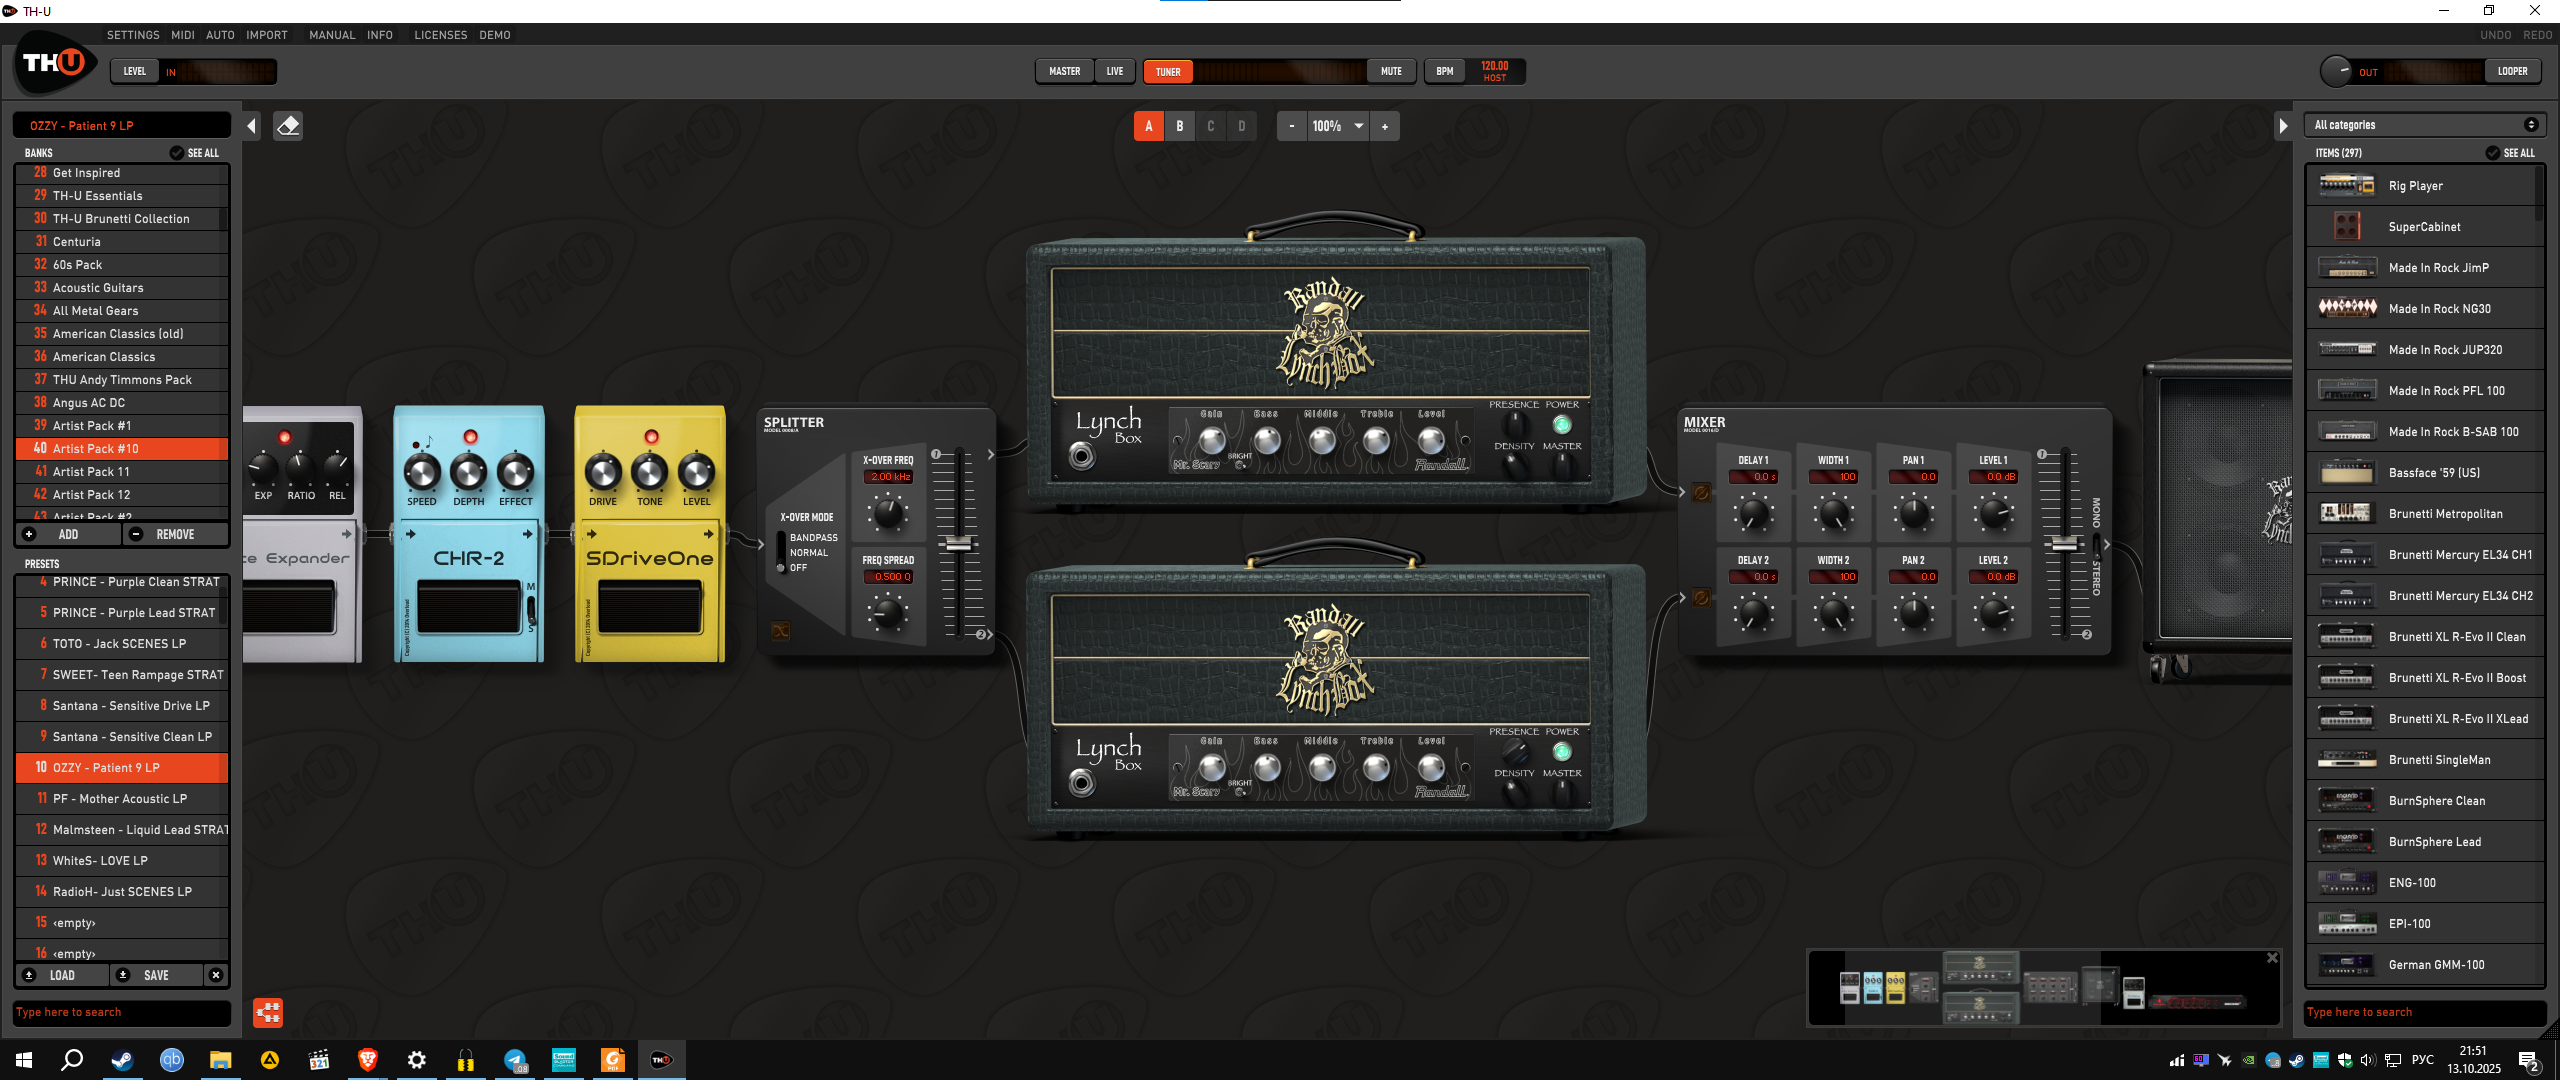Open the SETTINGS menu
The width and height of the screenshot is (2560, 1080).
point(133,35)
